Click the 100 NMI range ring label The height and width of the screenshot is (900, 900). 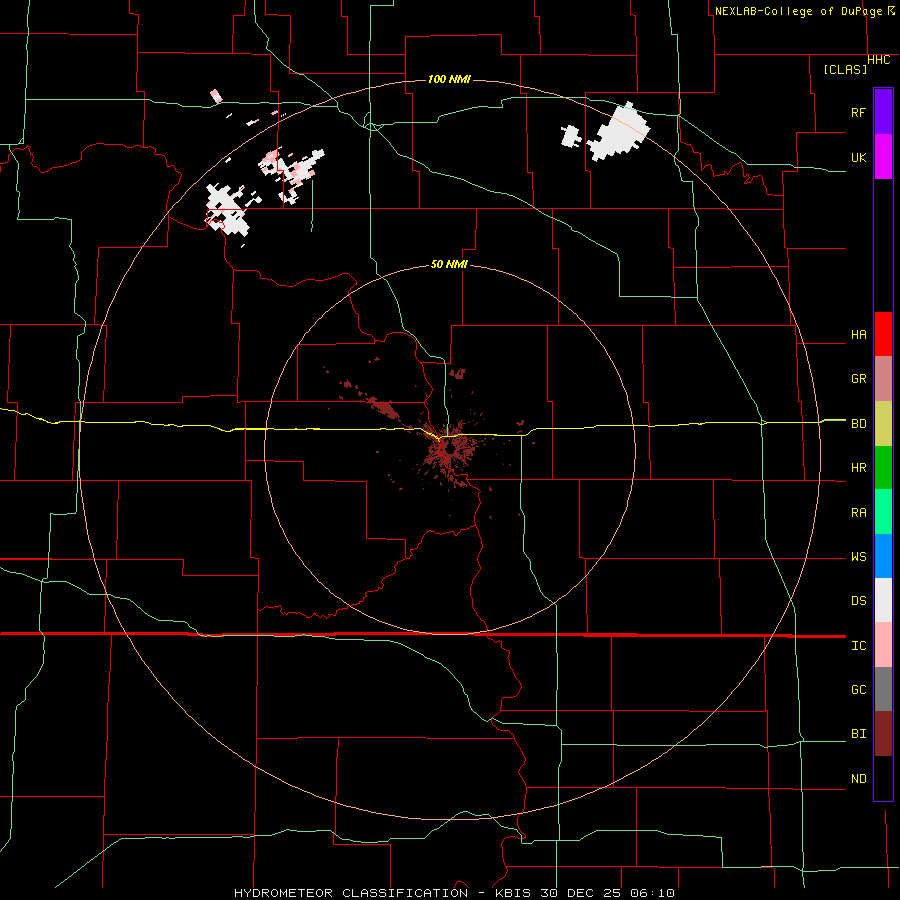[x=449, y=79]
